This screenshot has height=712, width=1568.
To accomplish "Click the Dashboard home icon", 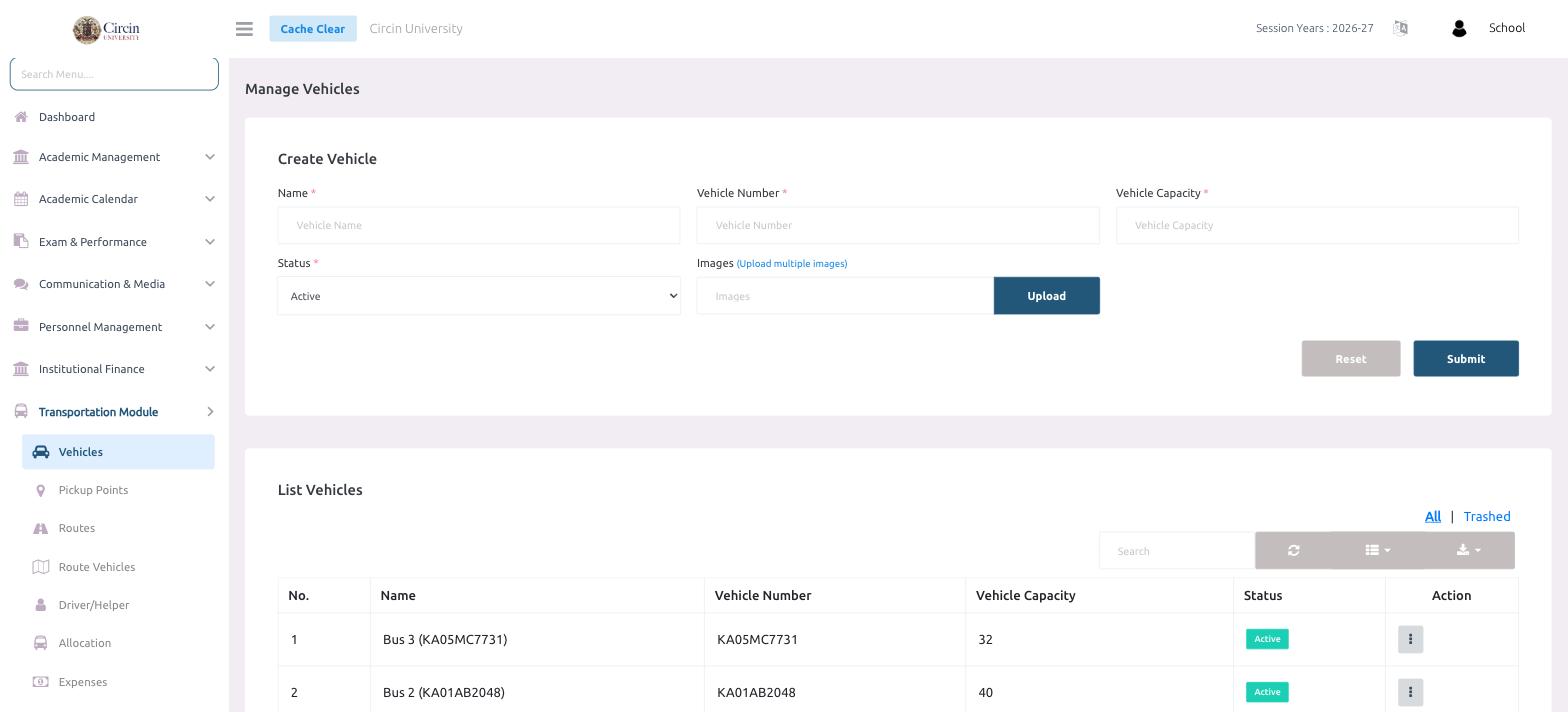I will tap(21, 117).
